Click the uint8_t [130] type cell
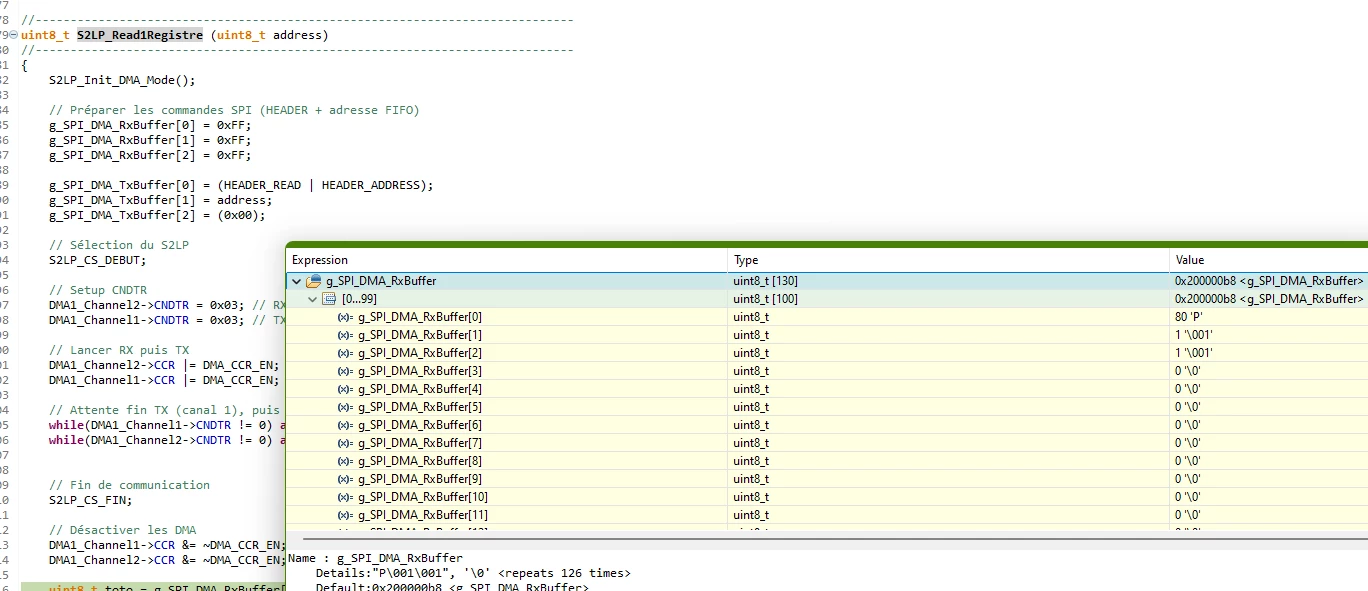Image resolution: width=1368 pixels, height=591 pixels. 948,281
